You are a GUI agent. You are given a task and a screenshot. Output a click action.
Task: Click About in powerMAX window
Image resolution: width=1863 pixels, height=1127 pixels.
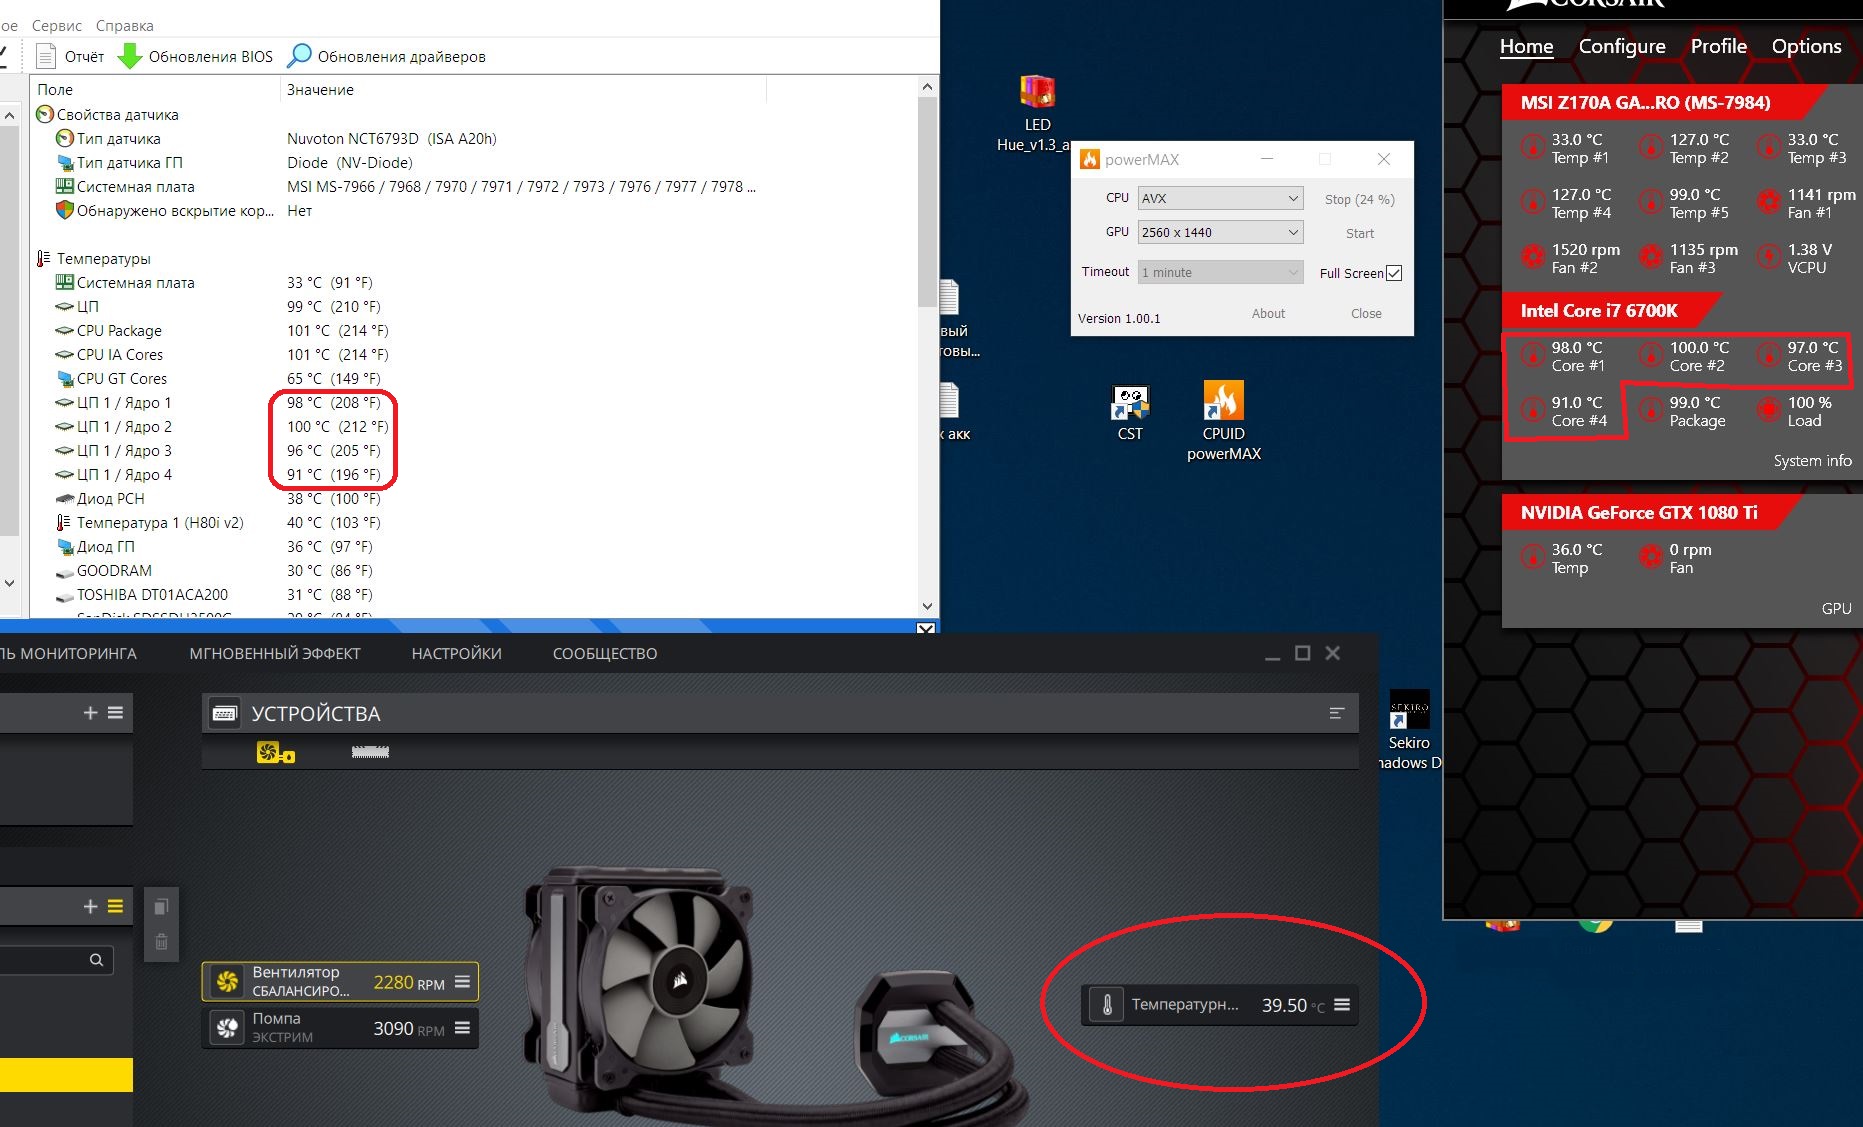1268,313
